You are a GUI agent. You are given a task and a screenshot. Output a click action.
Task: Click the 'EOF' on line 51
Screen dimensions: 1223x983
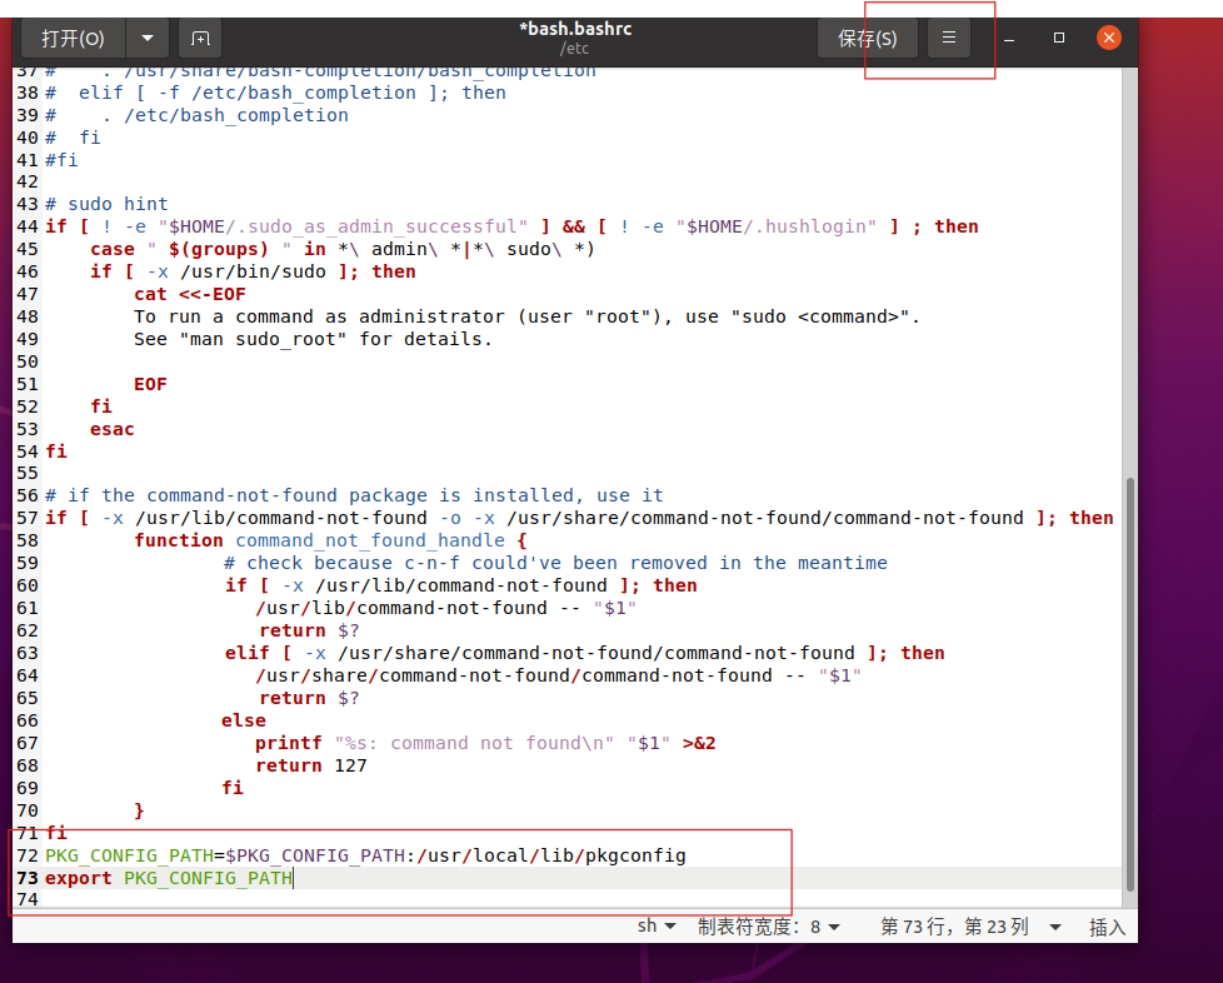tap(151, 384)
